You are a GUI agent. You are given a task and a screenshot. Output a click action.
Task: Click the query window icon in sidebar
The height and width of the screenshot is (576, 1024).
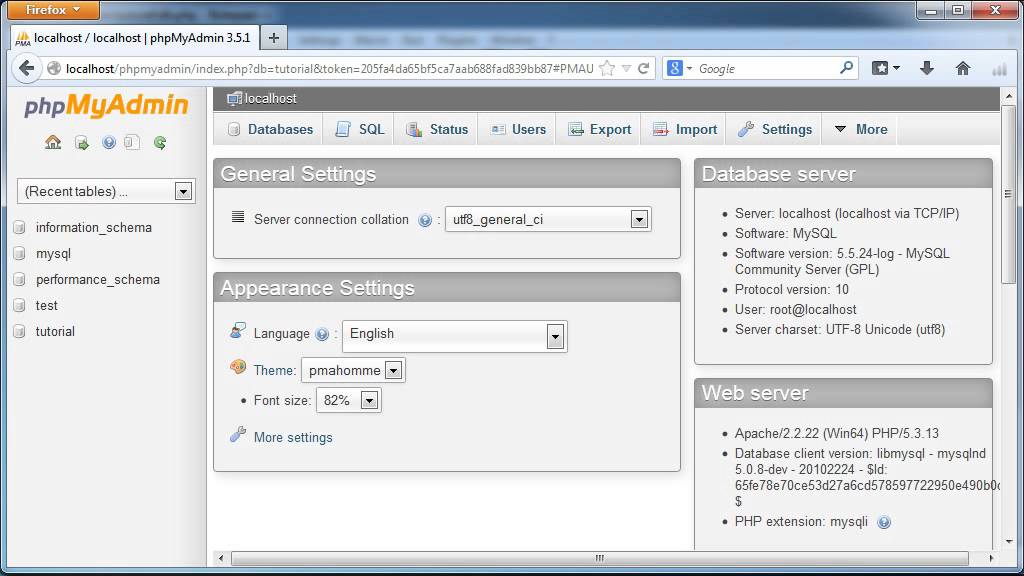(x=133, y=142)
